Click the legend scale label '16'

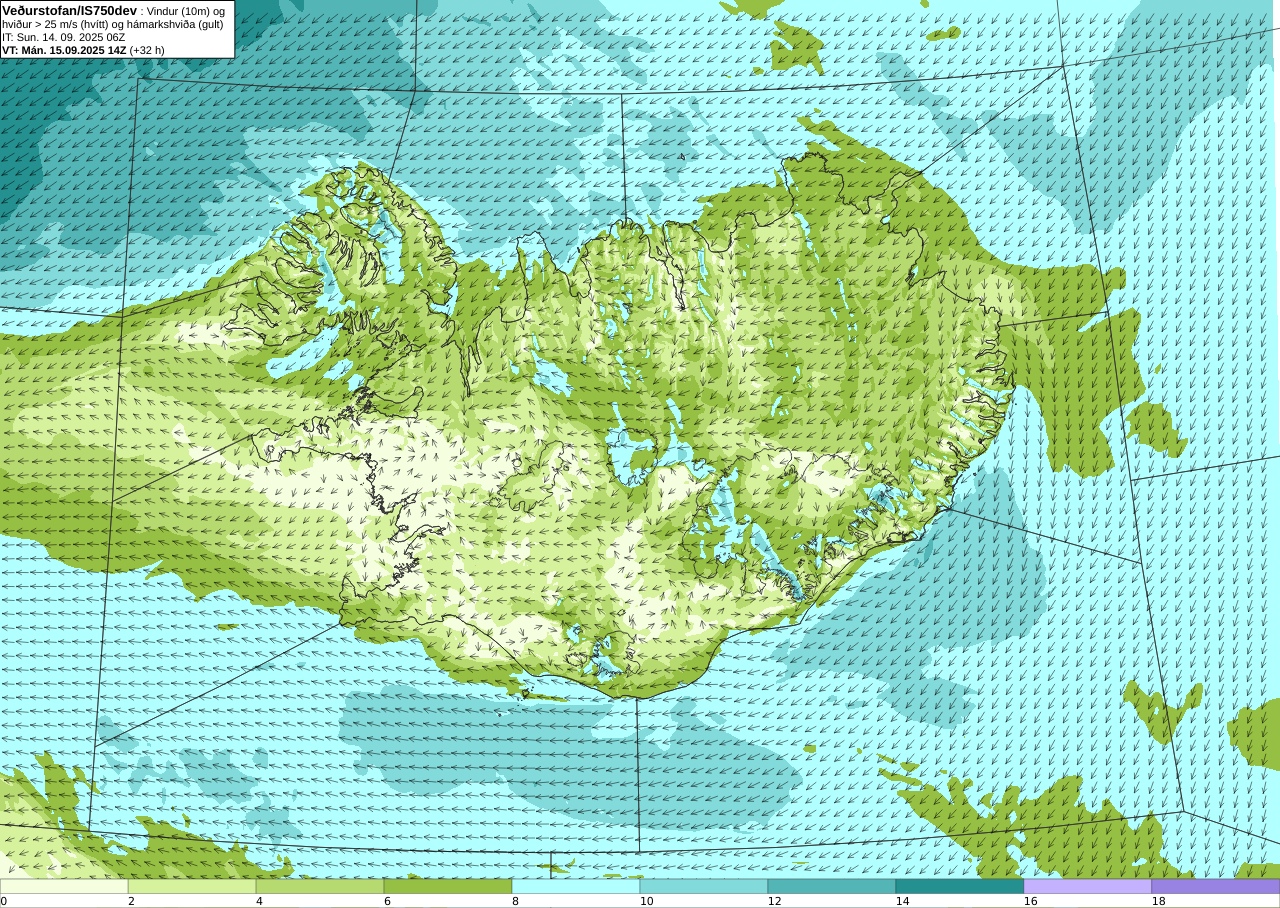[1030, 901]
